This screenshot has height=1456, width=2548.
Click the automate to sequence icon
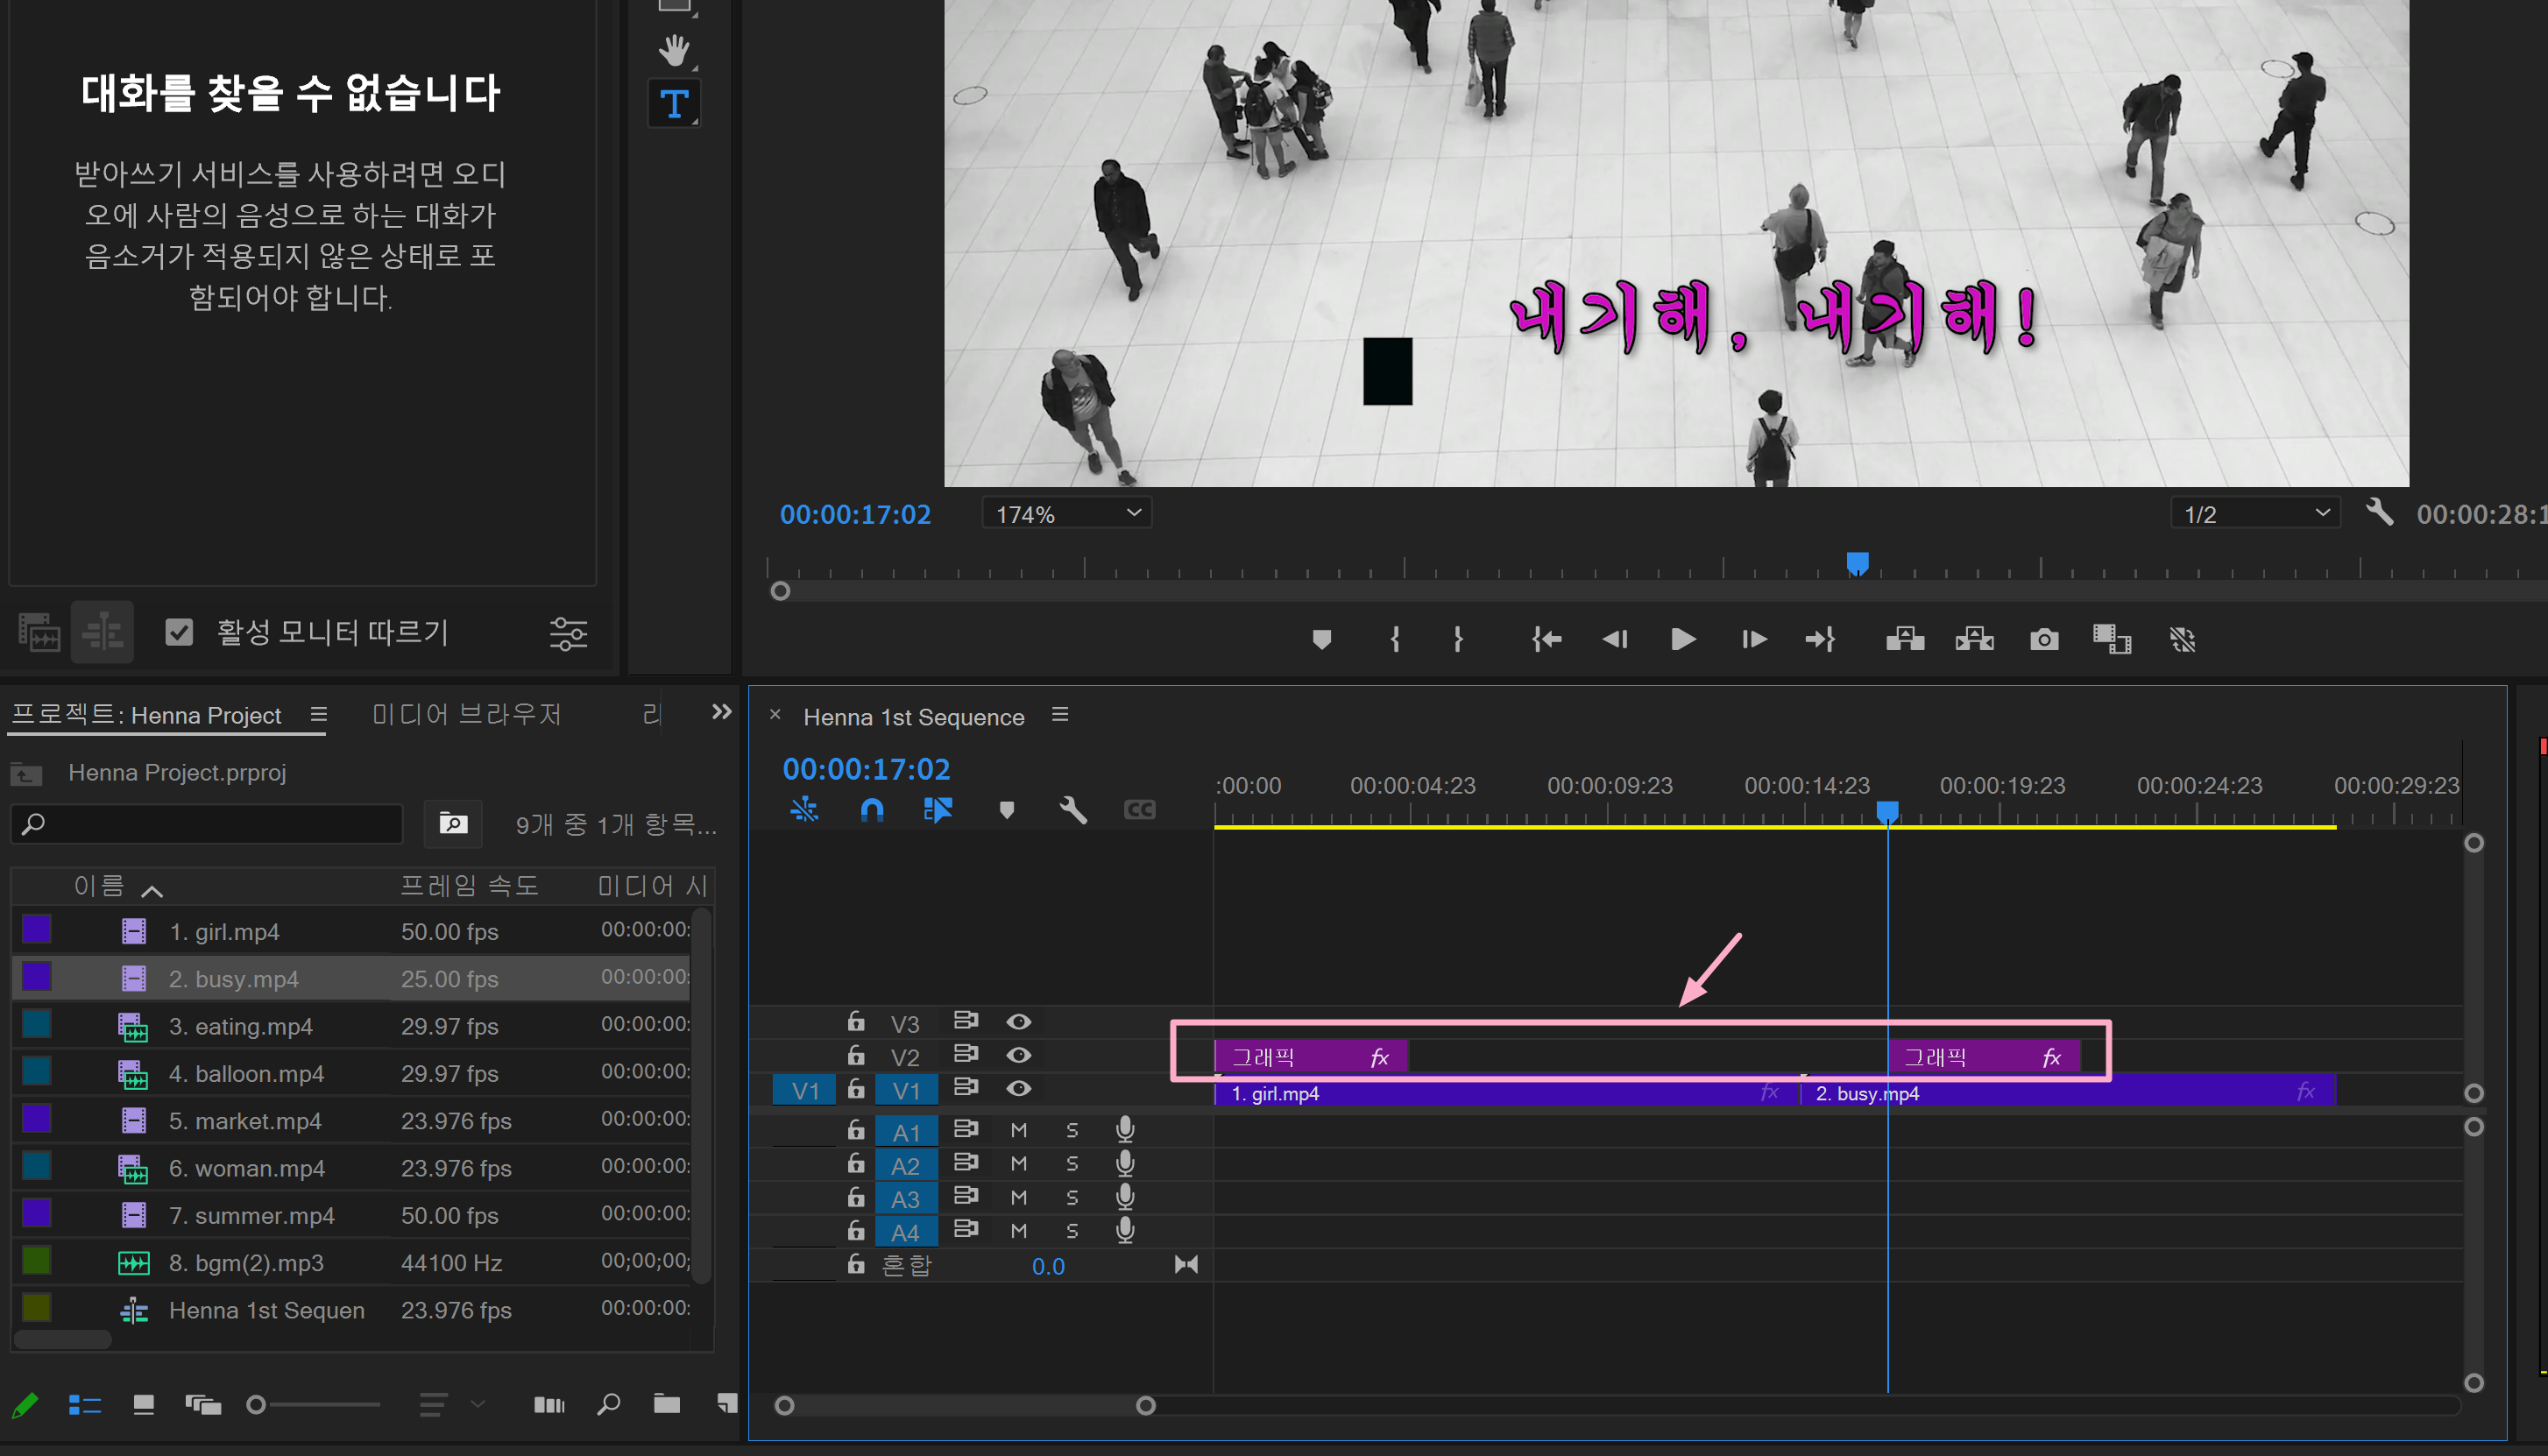click(x=549, y=1405)
